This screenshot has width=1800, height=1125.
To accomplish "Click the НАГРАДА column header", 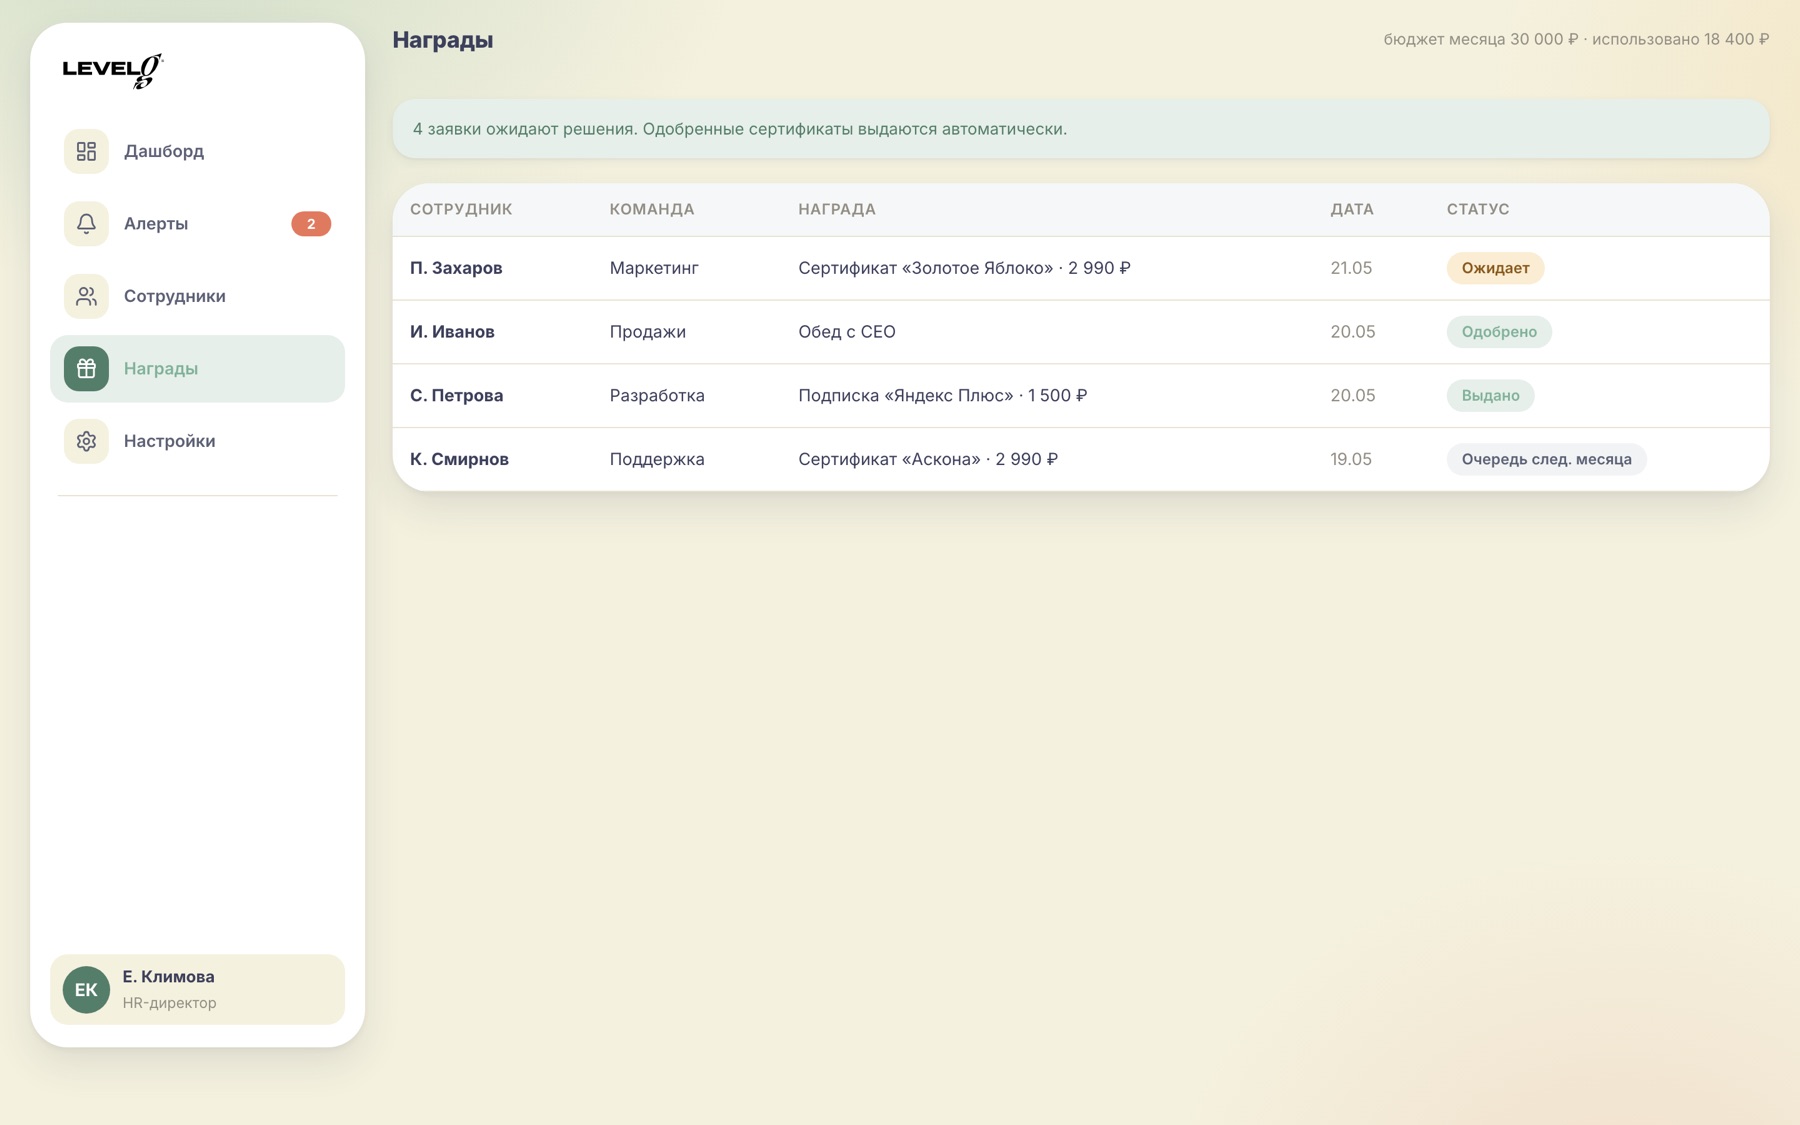I will 837,209.
